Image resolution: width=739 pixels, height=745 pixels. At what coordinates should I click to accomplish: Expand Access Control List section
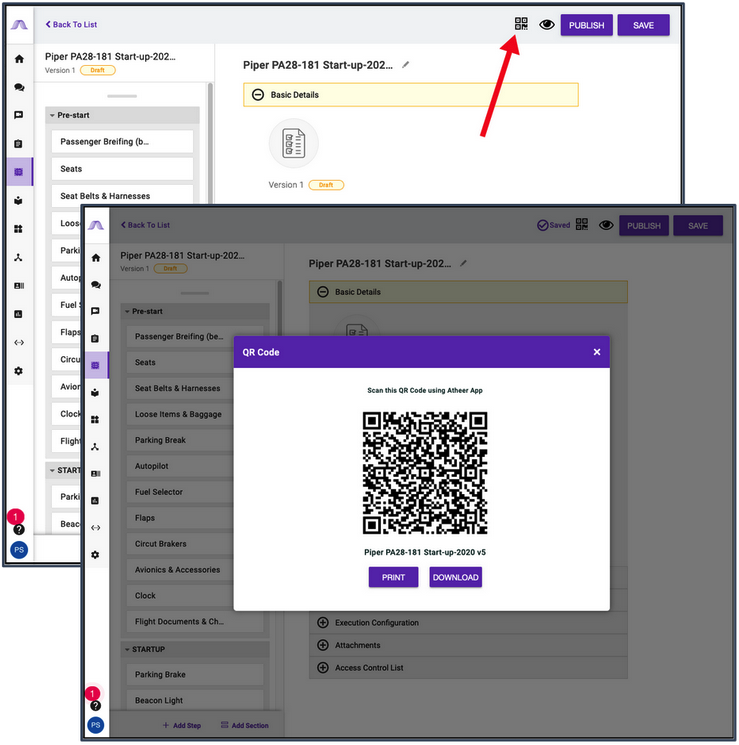(x=468, y=668)
